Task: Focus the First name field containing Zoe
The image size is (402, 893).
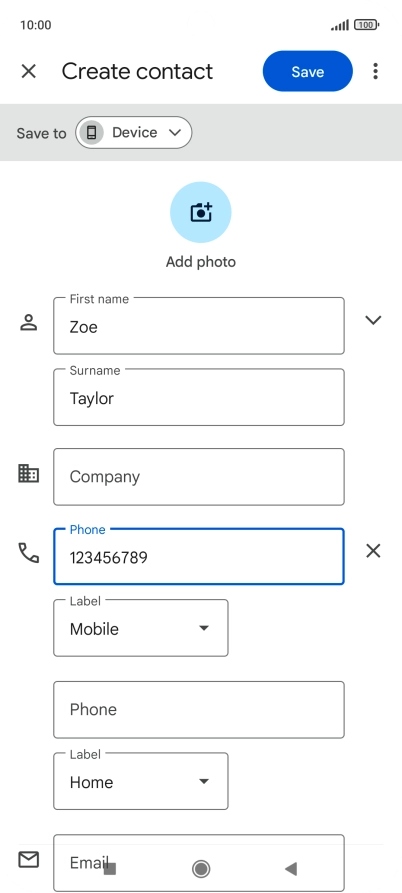Action: coord(199,326)
